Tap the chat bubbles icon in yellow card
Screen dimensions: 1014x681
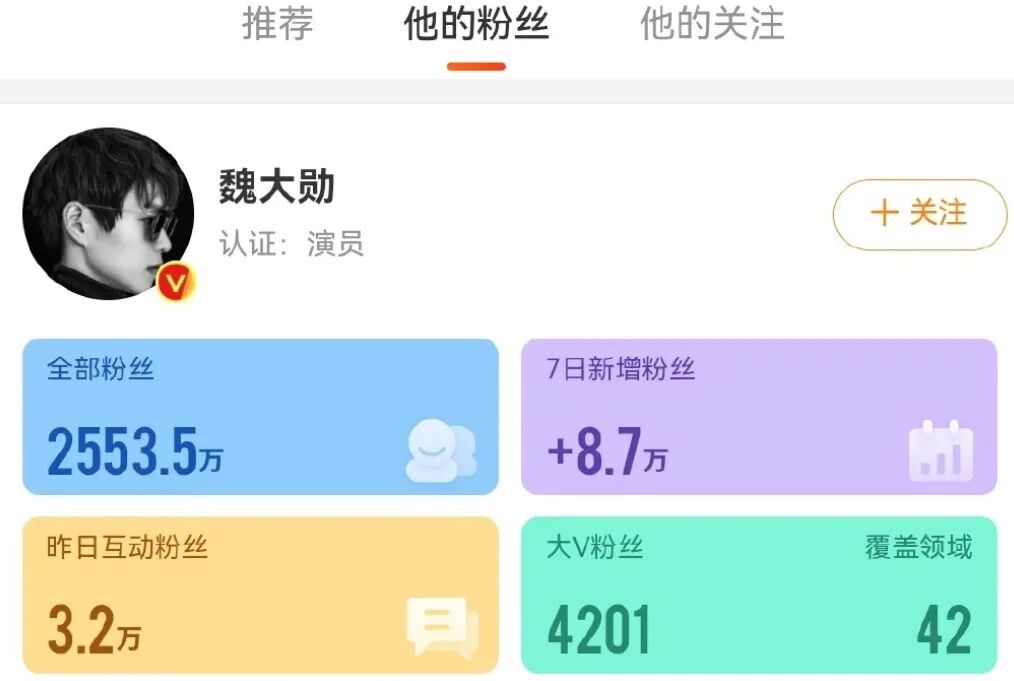443,627
